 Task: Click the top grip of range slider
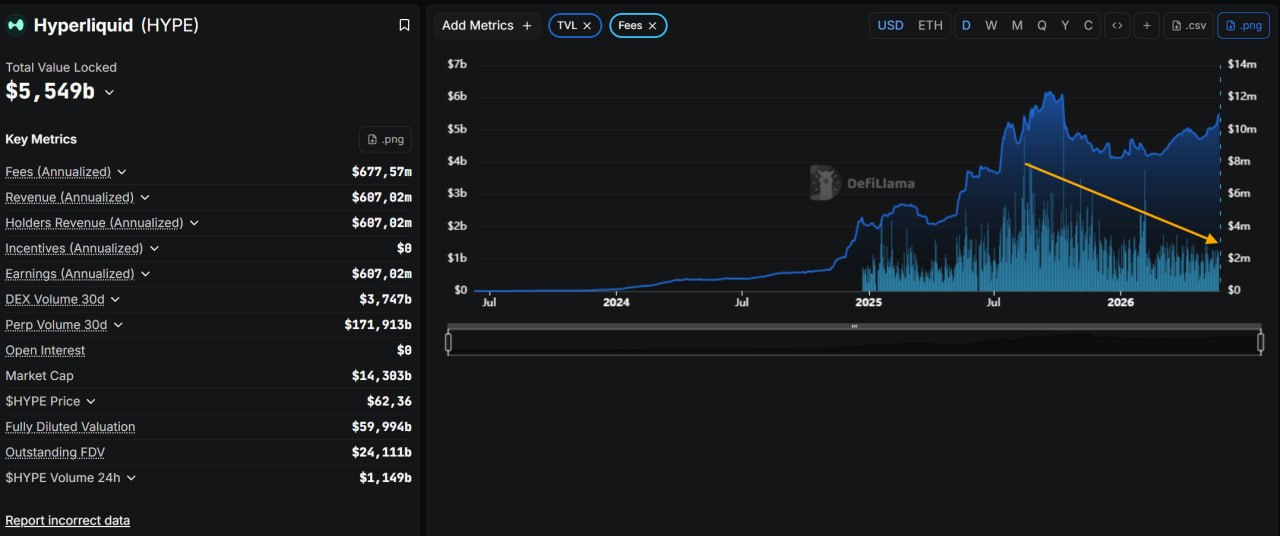pyautogui.click(x=854, y=326)
